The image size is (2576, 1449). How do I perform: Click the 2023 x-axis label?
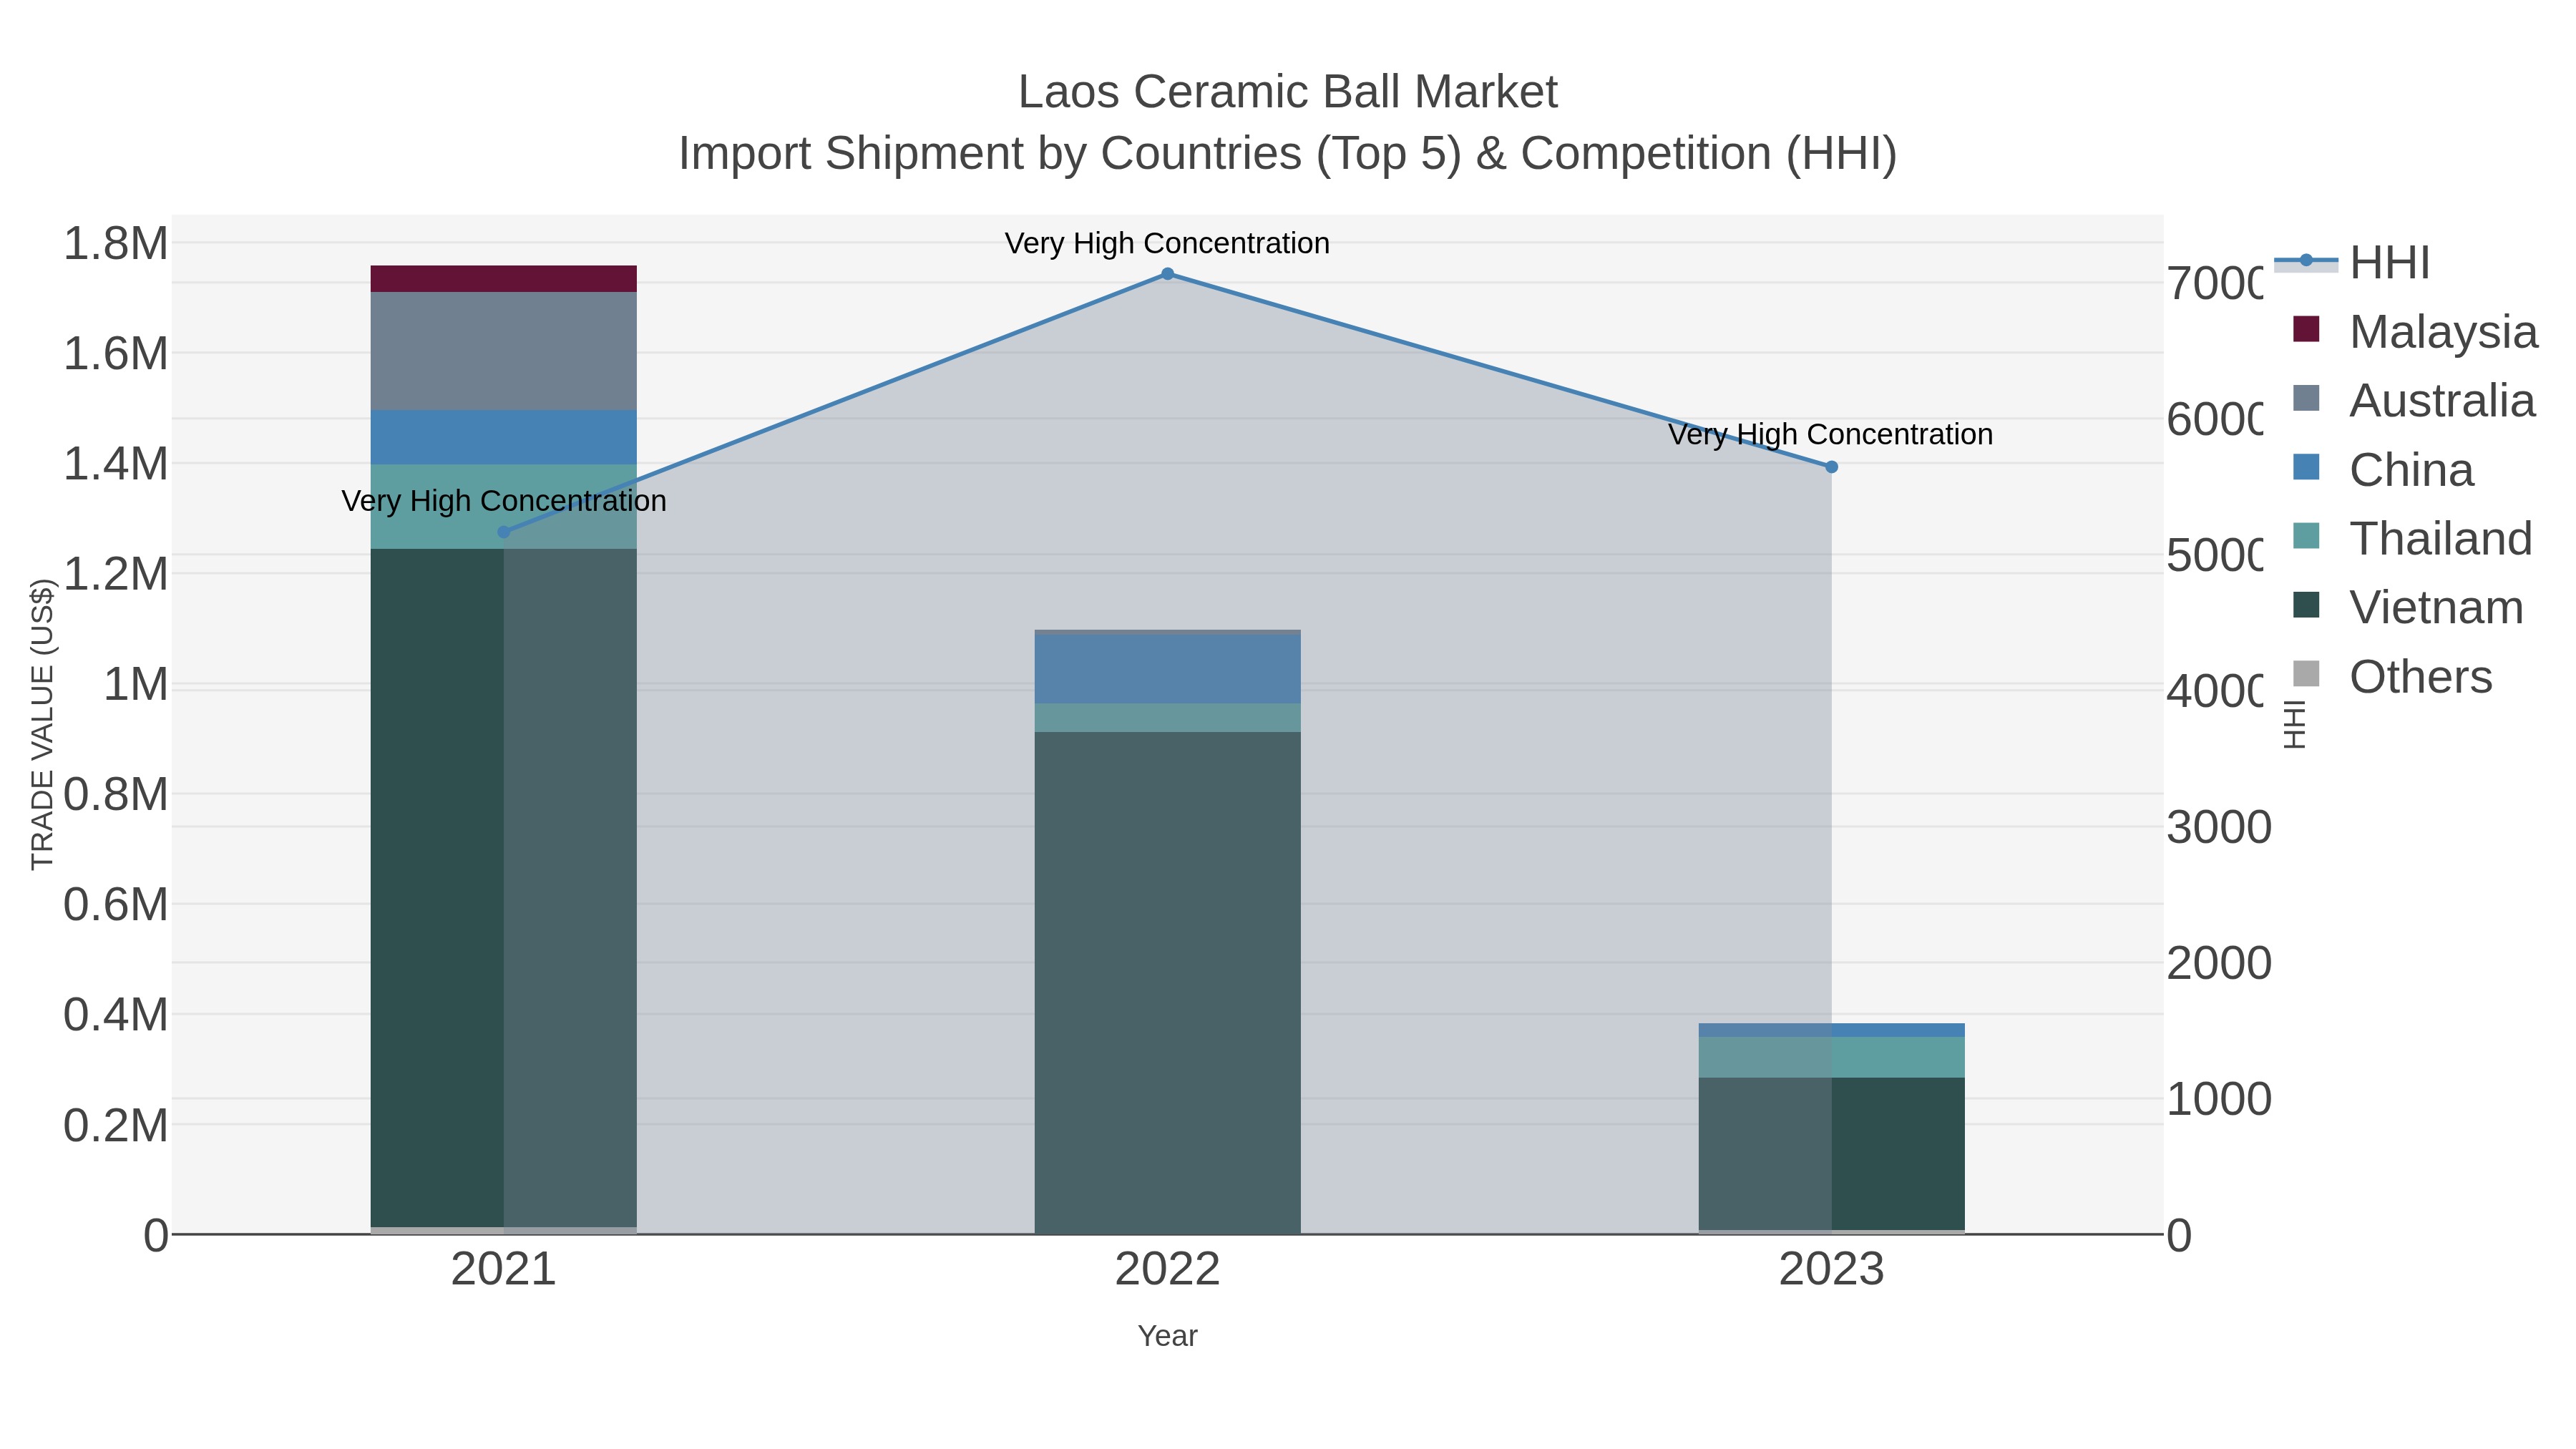1831,1270
